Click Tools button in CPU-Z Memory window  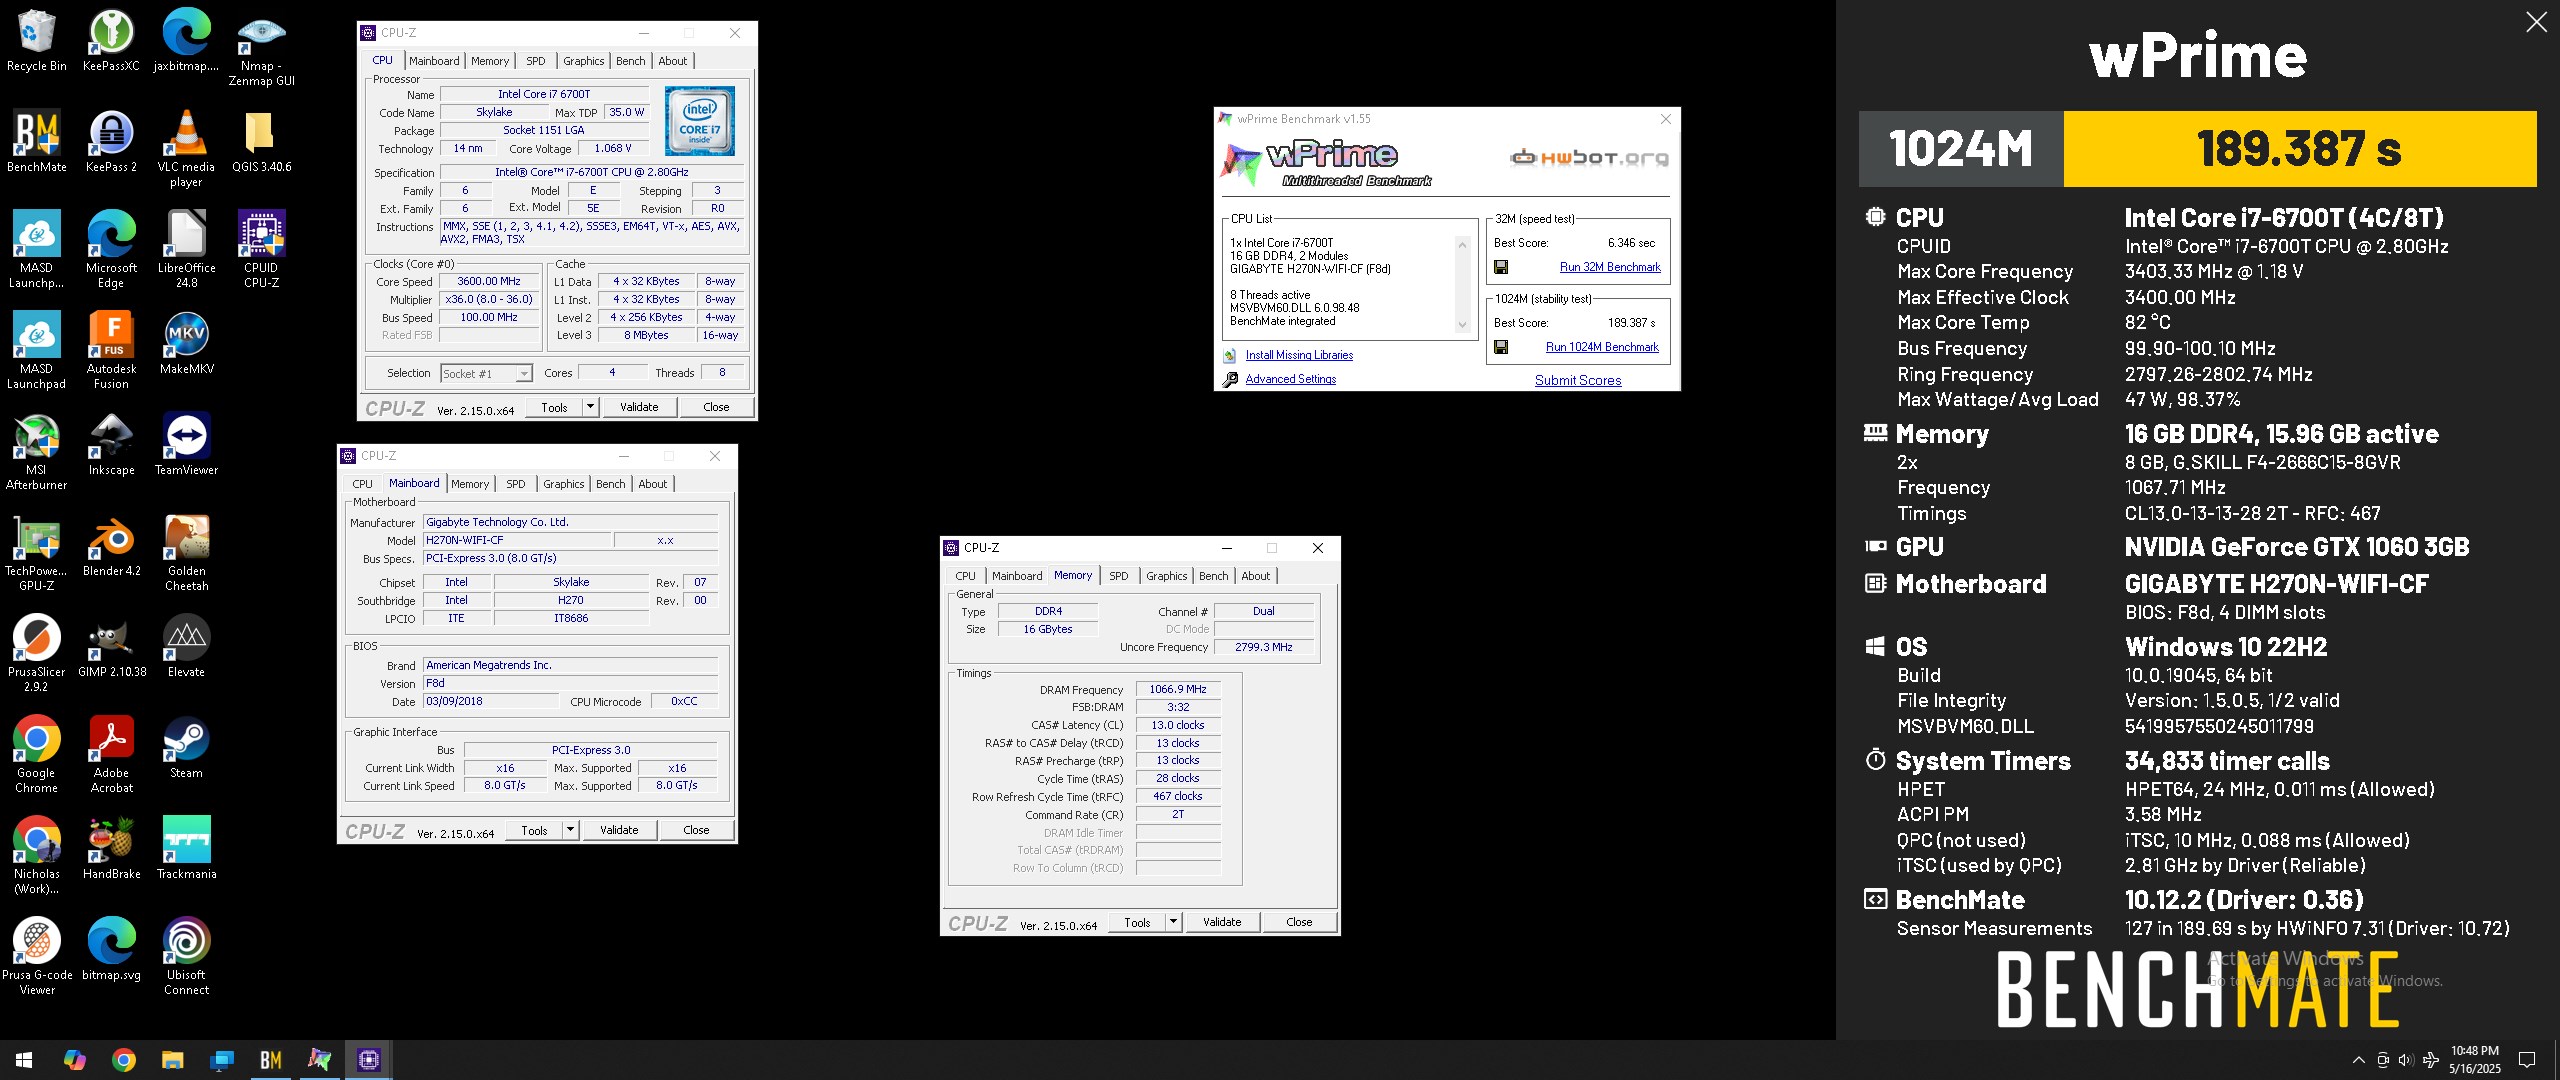click(x=1137, y=922)
